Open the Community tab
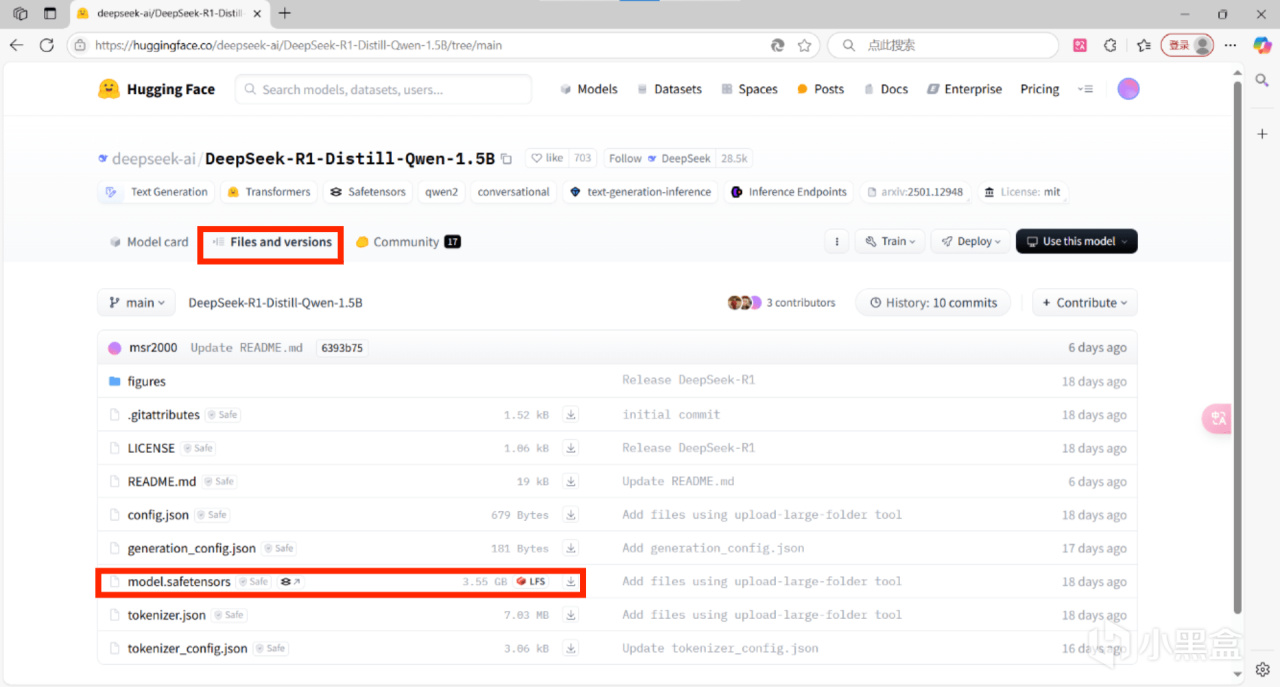 coord(408,241)
